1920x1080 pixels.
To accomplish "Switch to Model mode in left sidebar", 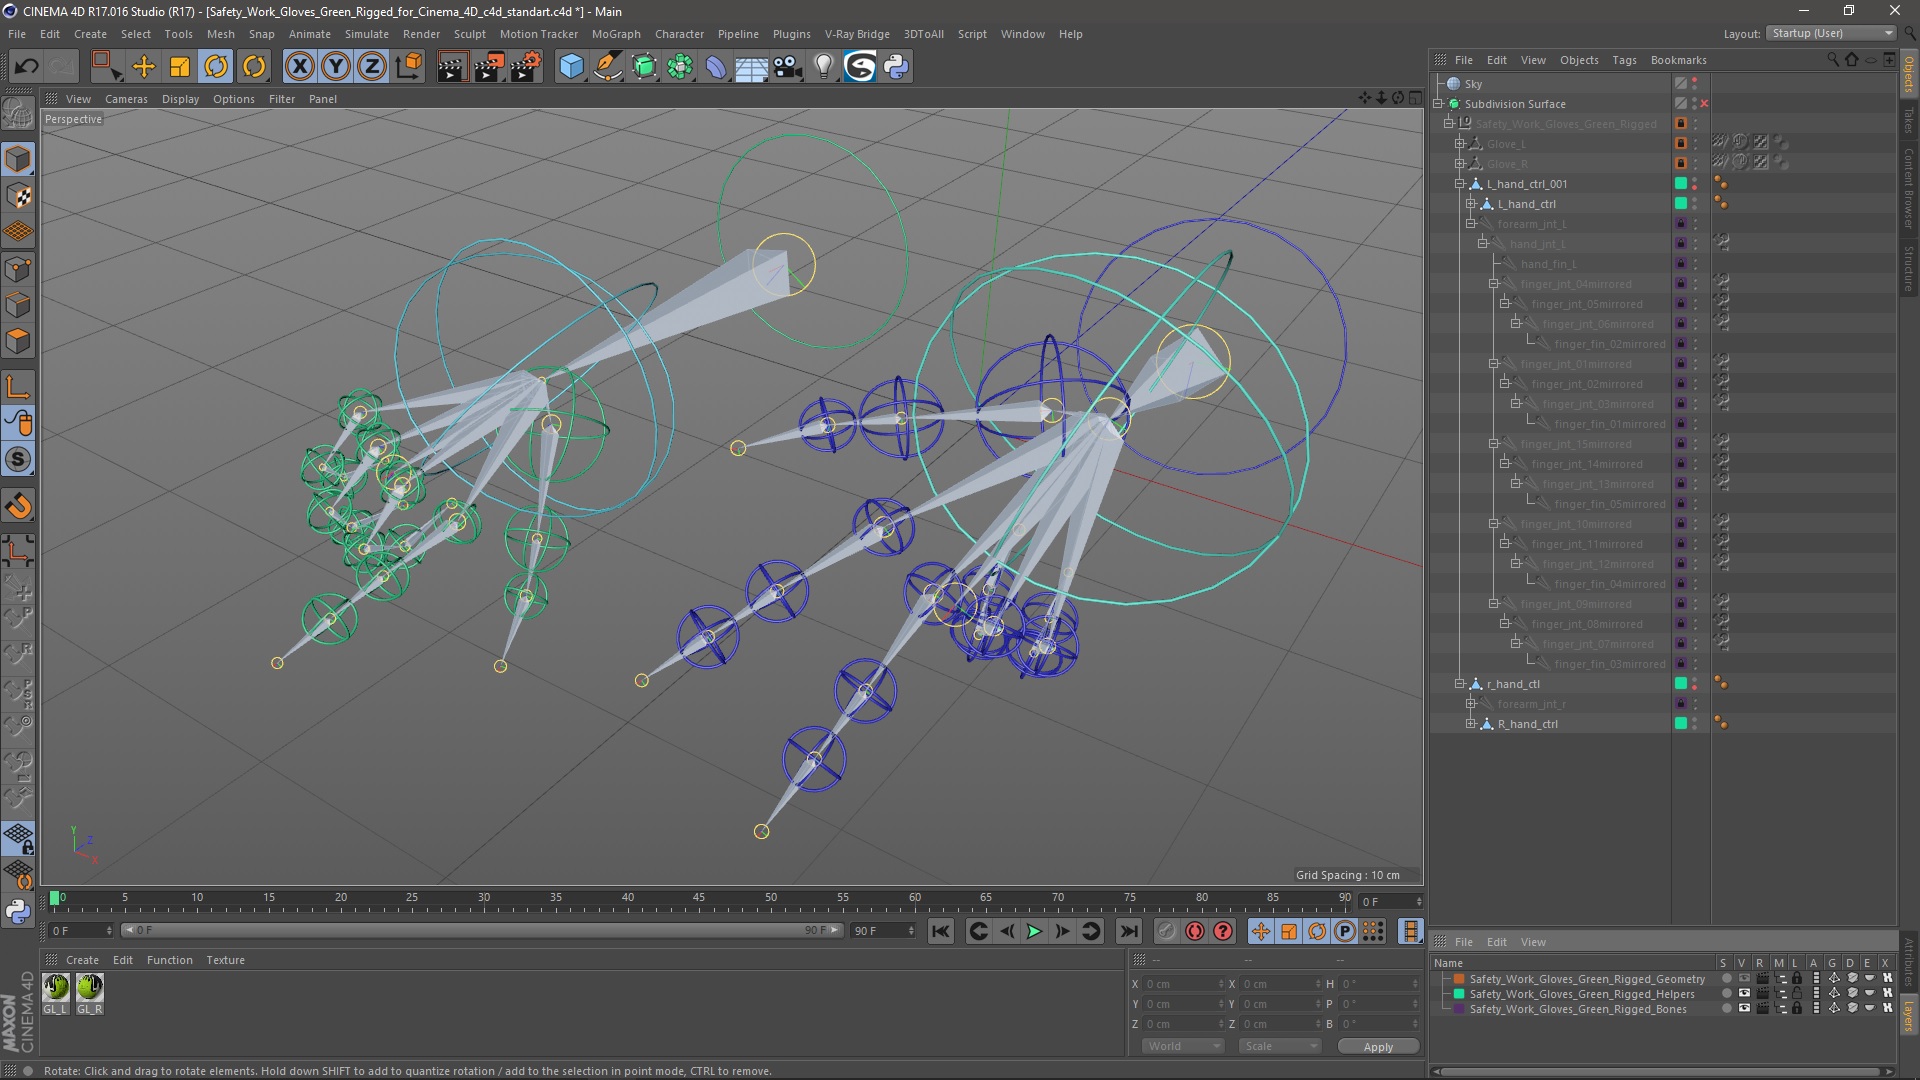I will (18, 160).
